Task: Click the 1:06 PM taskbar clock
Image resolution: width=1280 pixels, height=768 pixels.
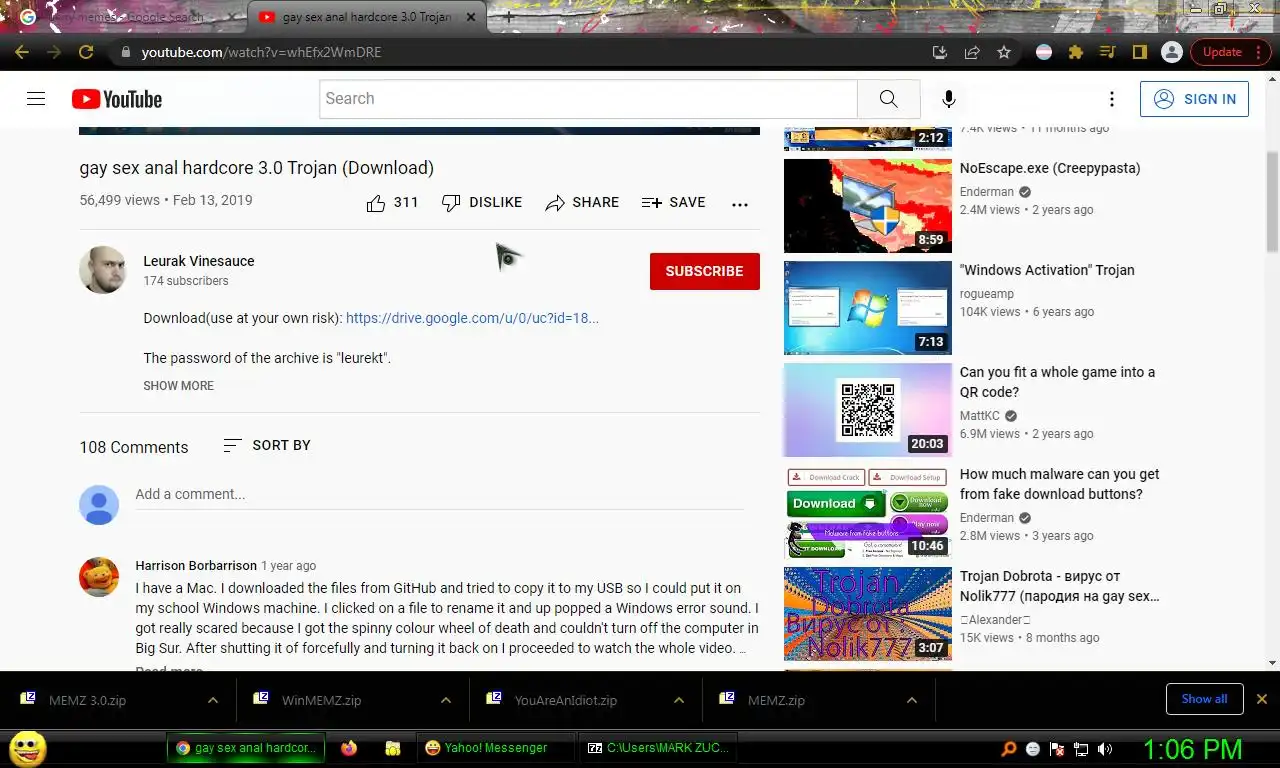Action: coord(1192,749)
